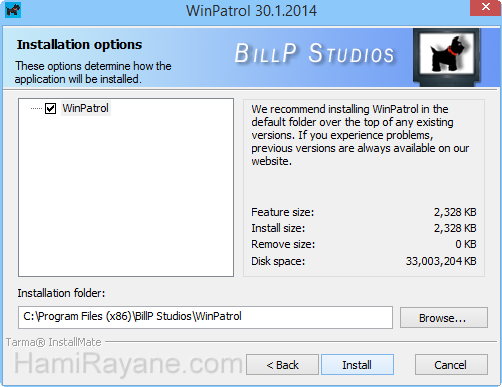Click the Feature size value 2,328 KB

click(x=455, y=212)
